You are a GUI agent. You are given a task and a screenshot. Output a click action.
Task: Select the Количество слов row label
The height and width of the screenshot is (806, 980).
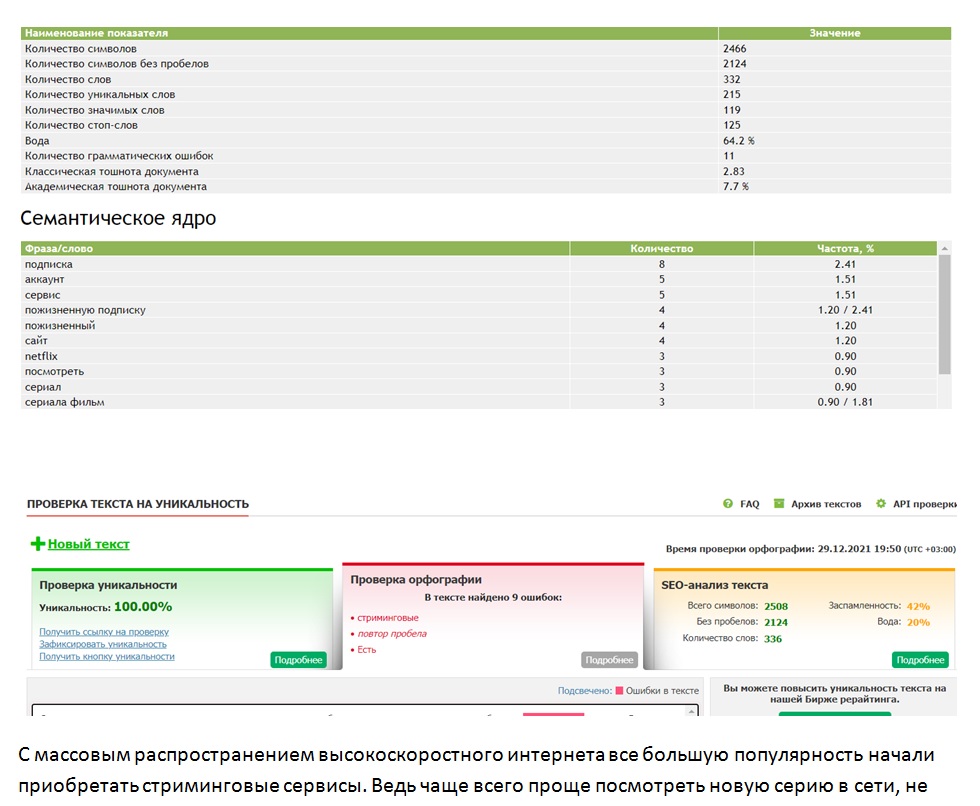pyautogui.click(x=68, y=79)
